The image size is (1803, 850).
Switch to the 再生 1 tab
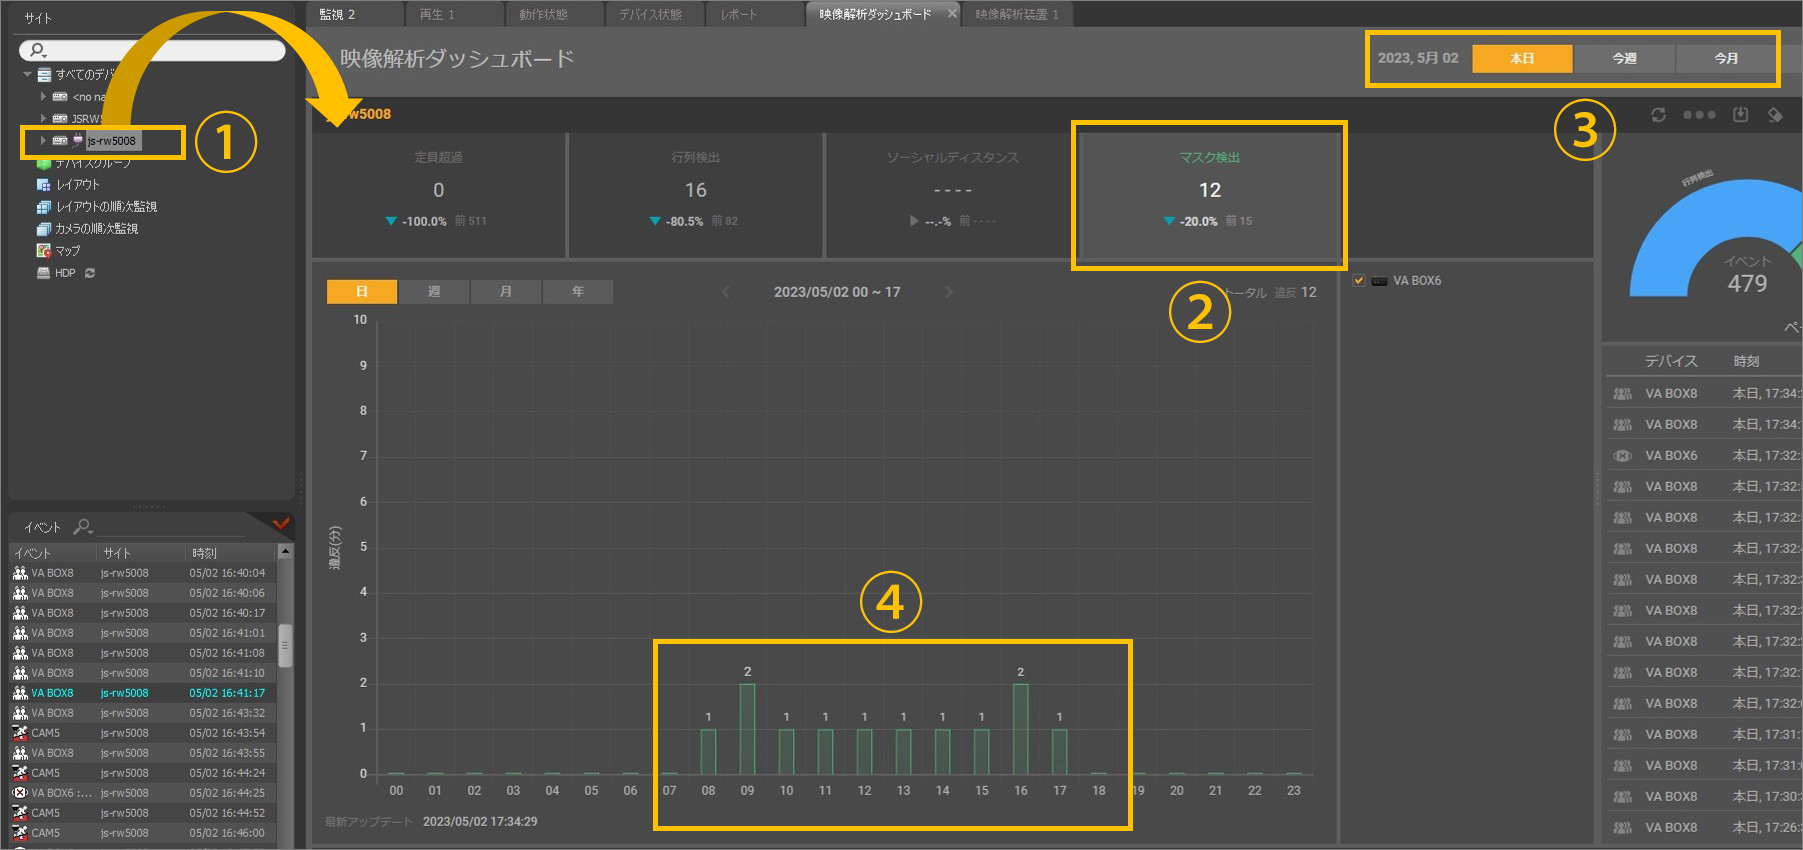point(455,14)
